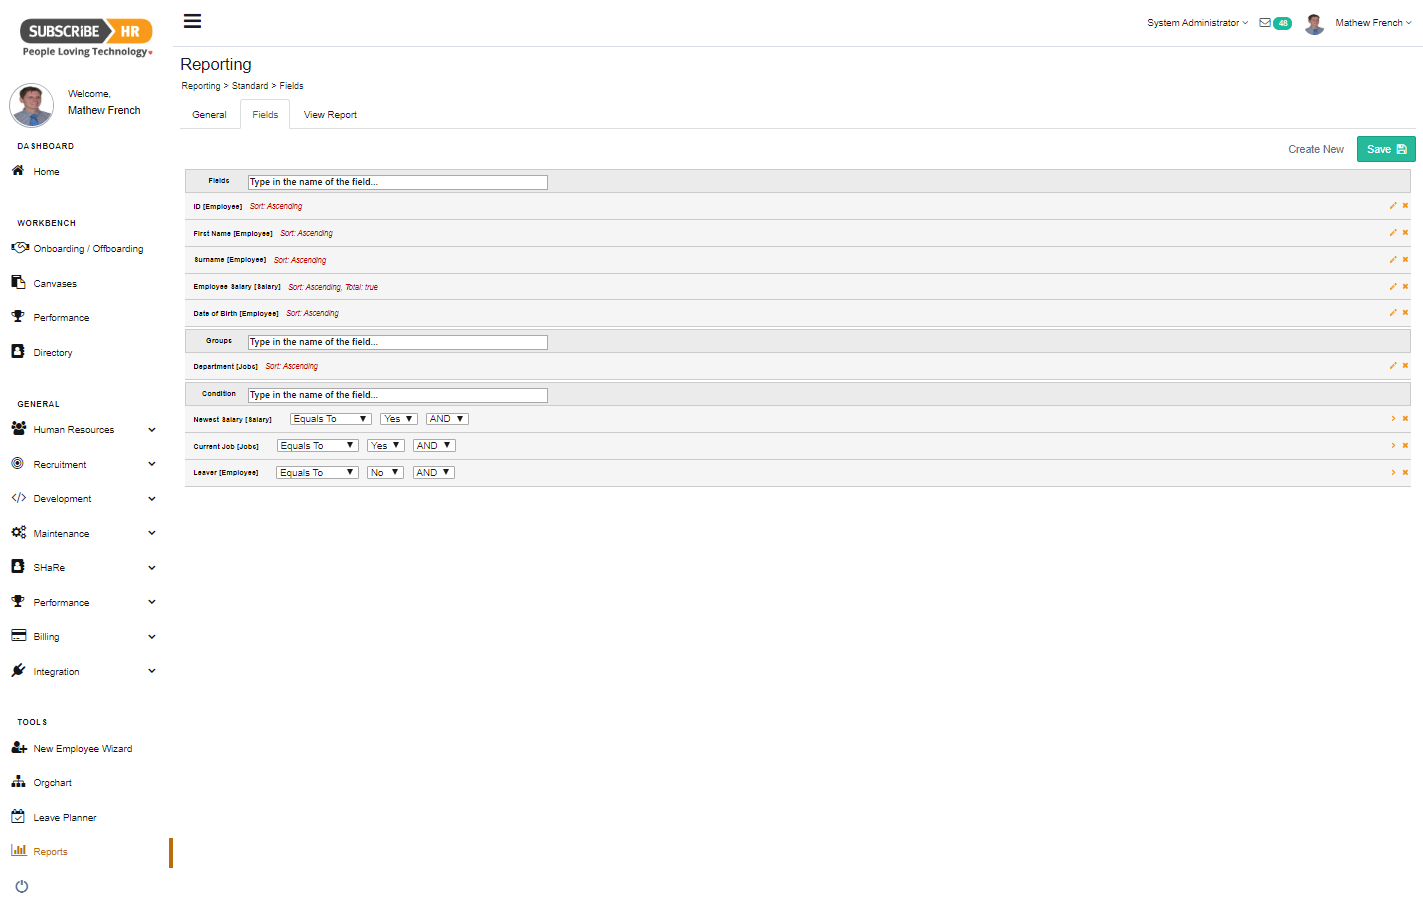This screenshot has height=900, width=1423.
Task: Expand the Newest Salary condition arrow
Action: click(1392, 419)
